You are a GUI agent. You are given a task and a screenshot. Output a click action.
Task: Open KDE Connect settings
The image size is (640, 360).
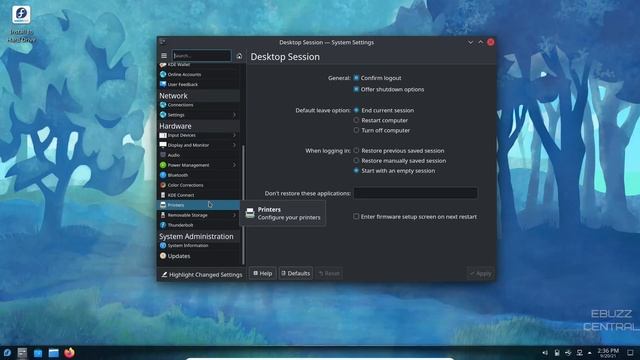199,195
